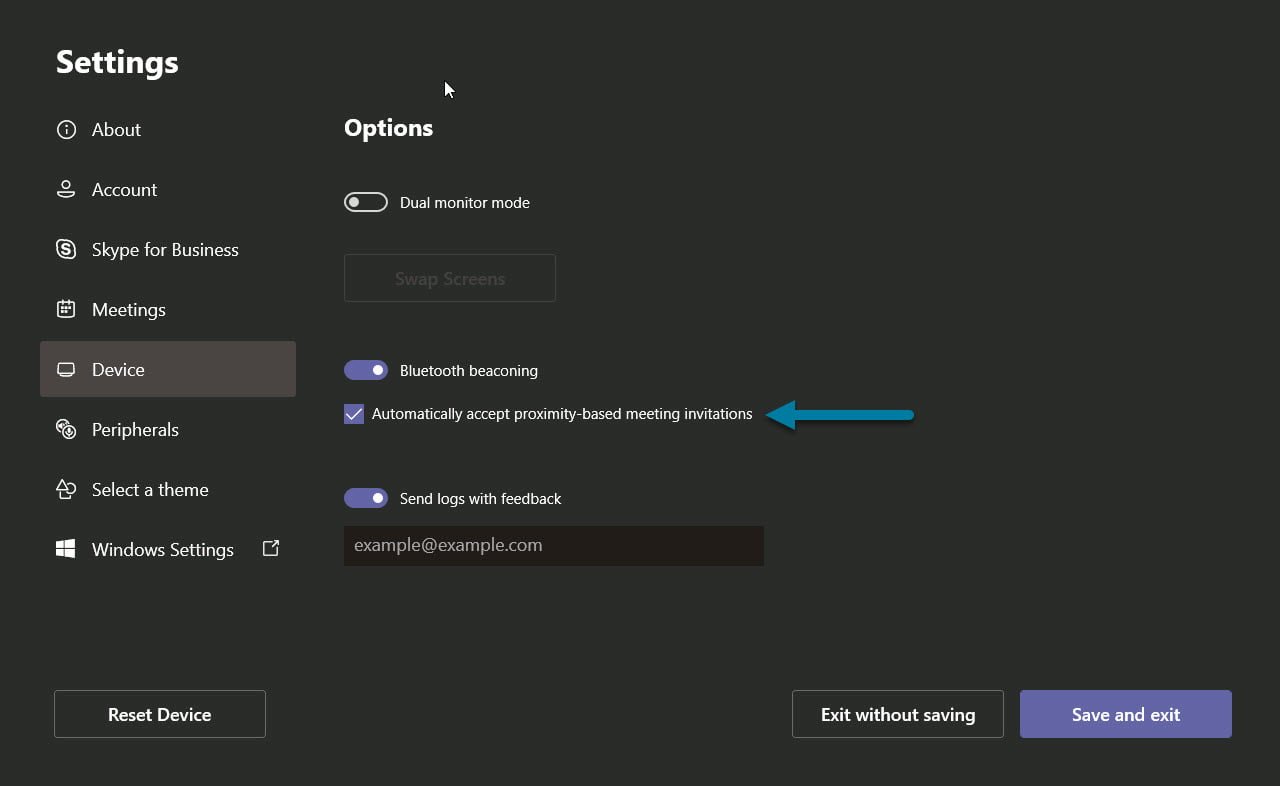Screen dimensions: 1280x786
Task: Click the Peripherals icon
Action: [x=66, y=429]
